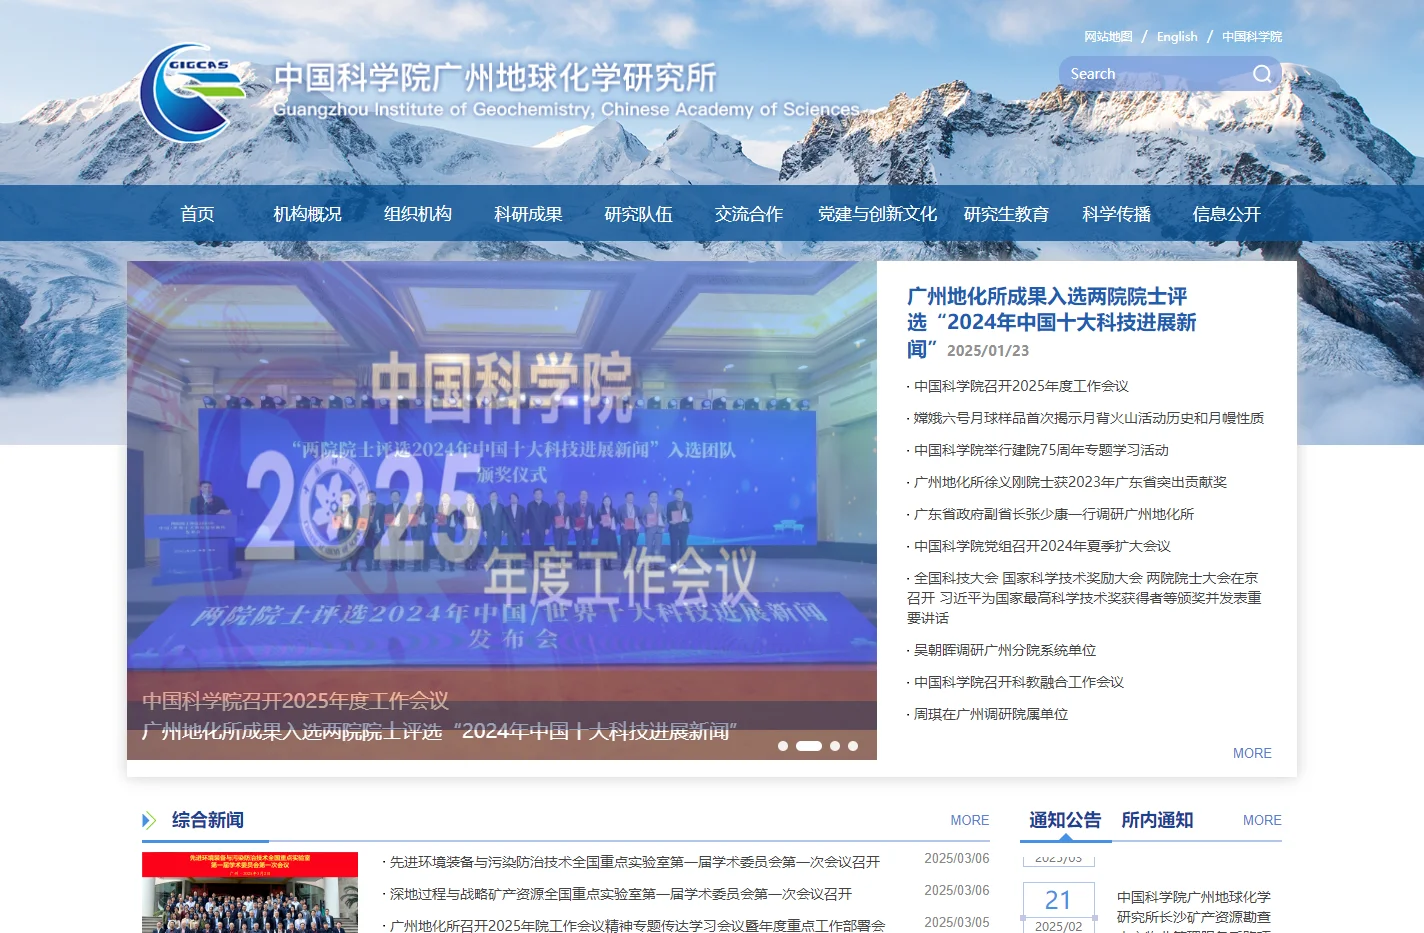The height and width of the screenshot is (933, 1424).
Task: Switch to the 所内通知 tab
Action: 1157,820
